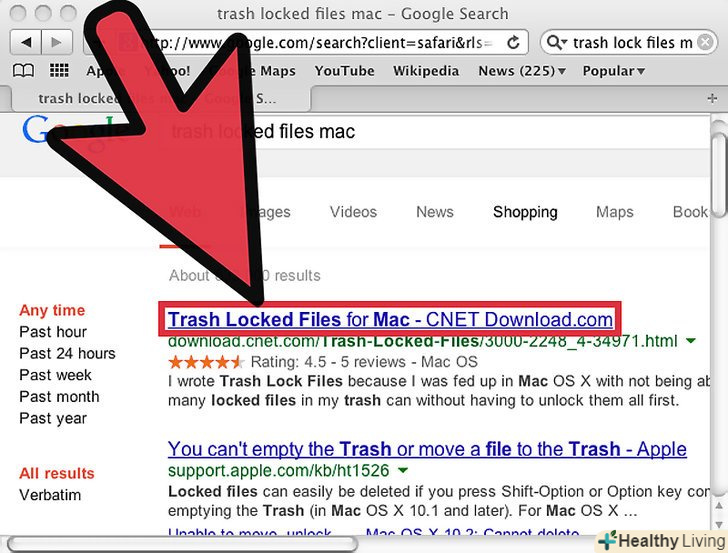The width and height of the screenshot is (728, 553).
Task: Open the News (225) bookmarks dropdown
Action: point(522,71)
